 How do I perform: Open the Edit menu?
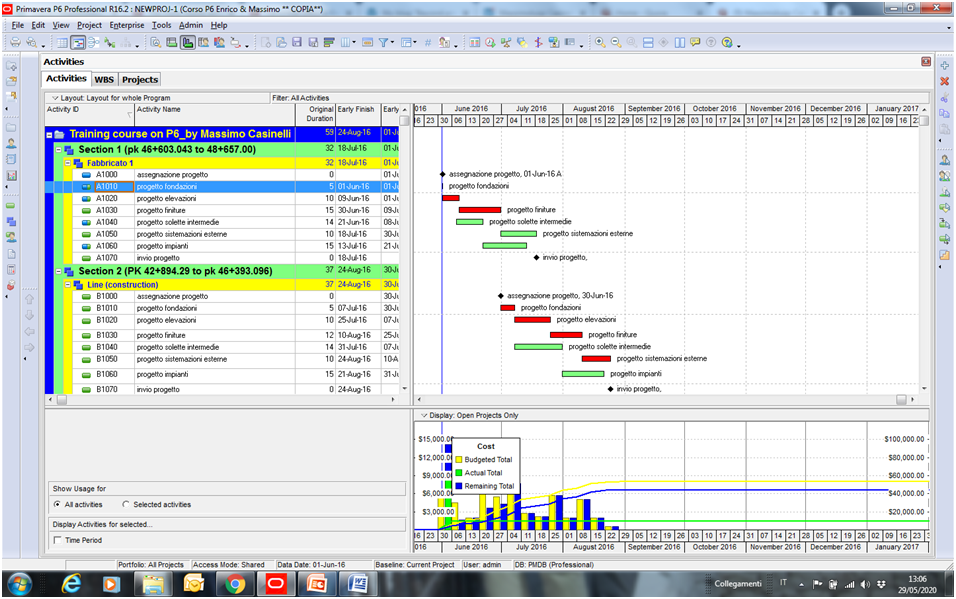[x=38, y=25]
